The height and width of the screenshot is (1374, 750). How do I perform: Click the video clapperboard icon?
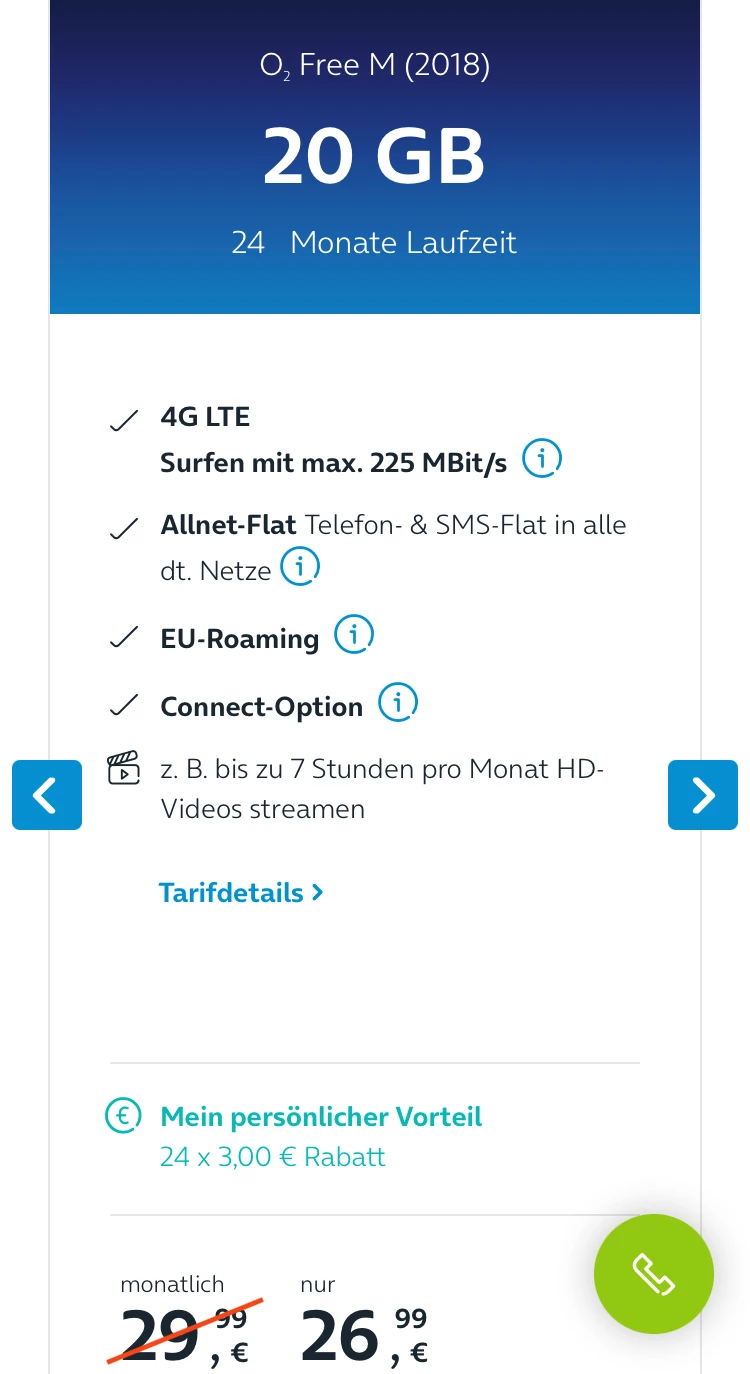123,770
